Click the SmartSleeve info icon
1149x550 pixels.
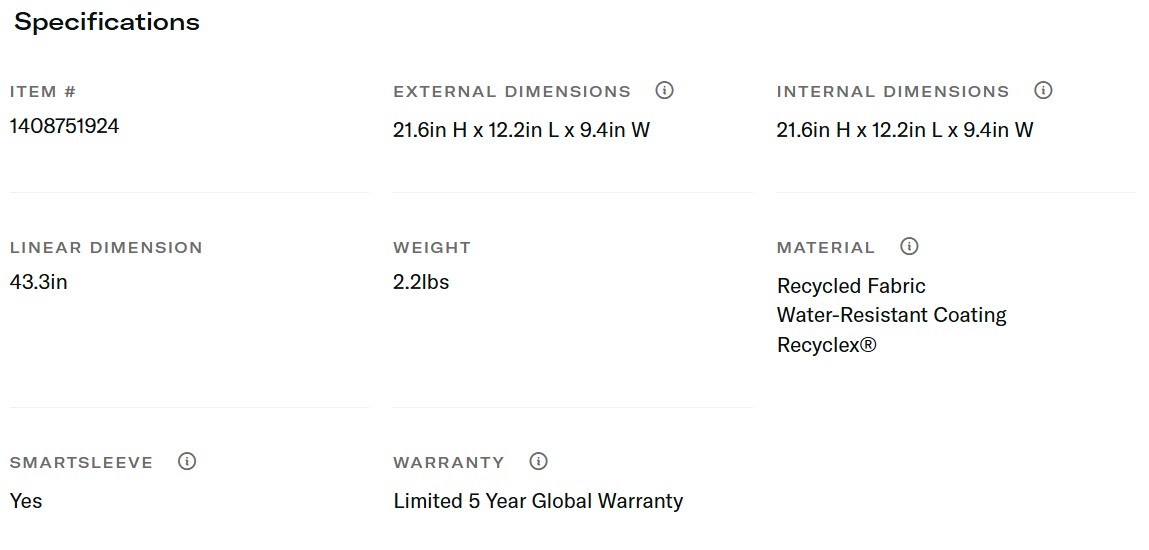187,461
